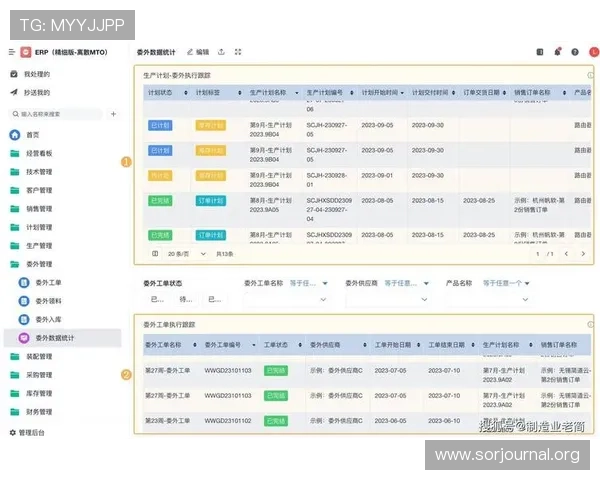Sort by the 工单结束日期 column

[473, 345]
